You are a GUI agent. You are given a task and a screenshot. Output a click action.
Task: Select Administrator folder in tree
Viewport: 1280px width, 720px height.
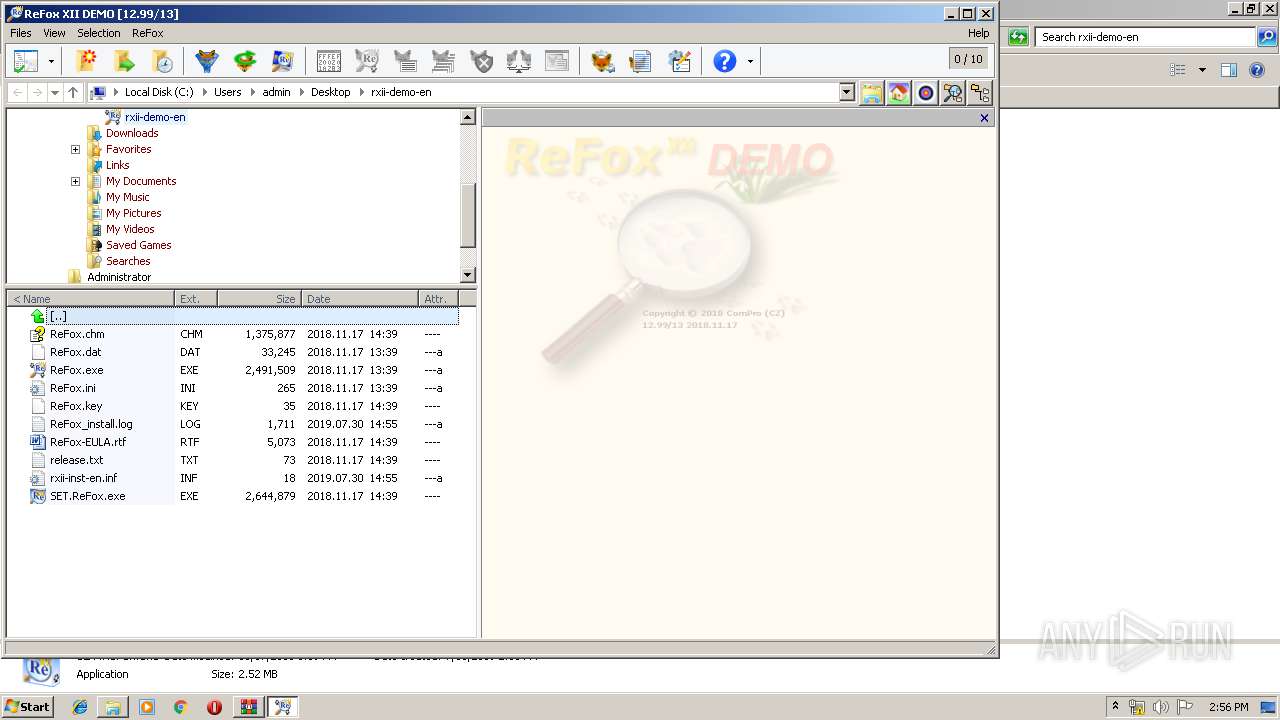[x=119, y=277]
